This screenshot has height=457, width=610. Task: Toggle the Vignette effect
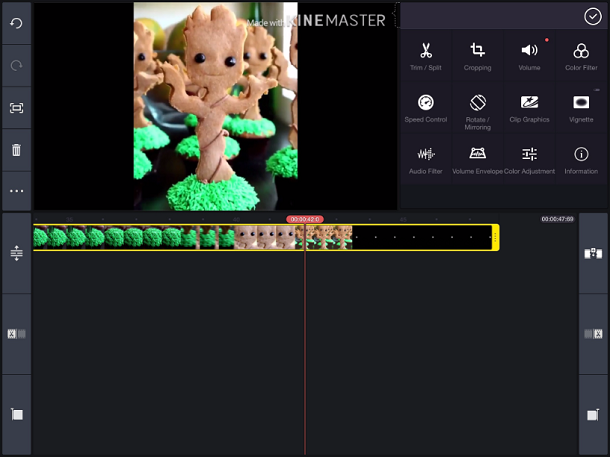[x=581, y=109]
